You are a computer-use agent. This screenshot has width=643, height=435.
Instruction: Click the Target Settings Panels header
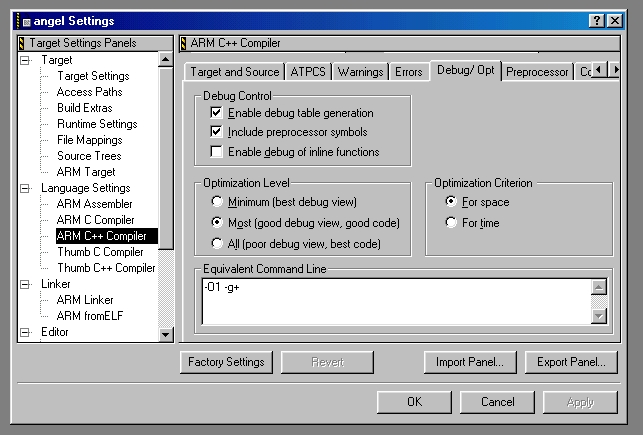(x=95, y=43)
